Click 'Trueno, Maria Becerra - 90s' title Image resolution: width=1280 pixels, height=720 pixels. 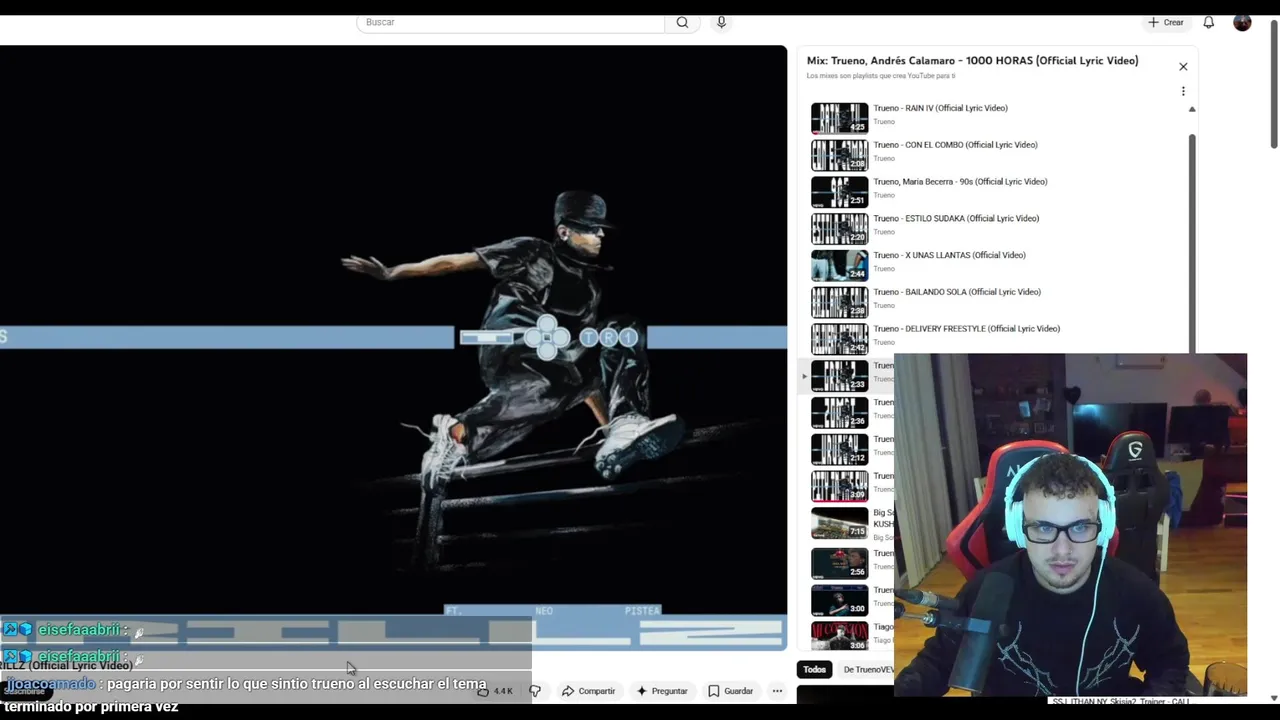[960, 182]
